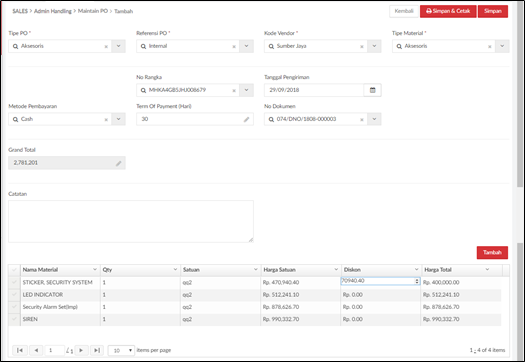Viewport: 525px width, 362px height.
Task: Tick the checkbox for STICKER, SECURITY SYSTEM row
Action: pyautogui.click(x=14, y=282)
